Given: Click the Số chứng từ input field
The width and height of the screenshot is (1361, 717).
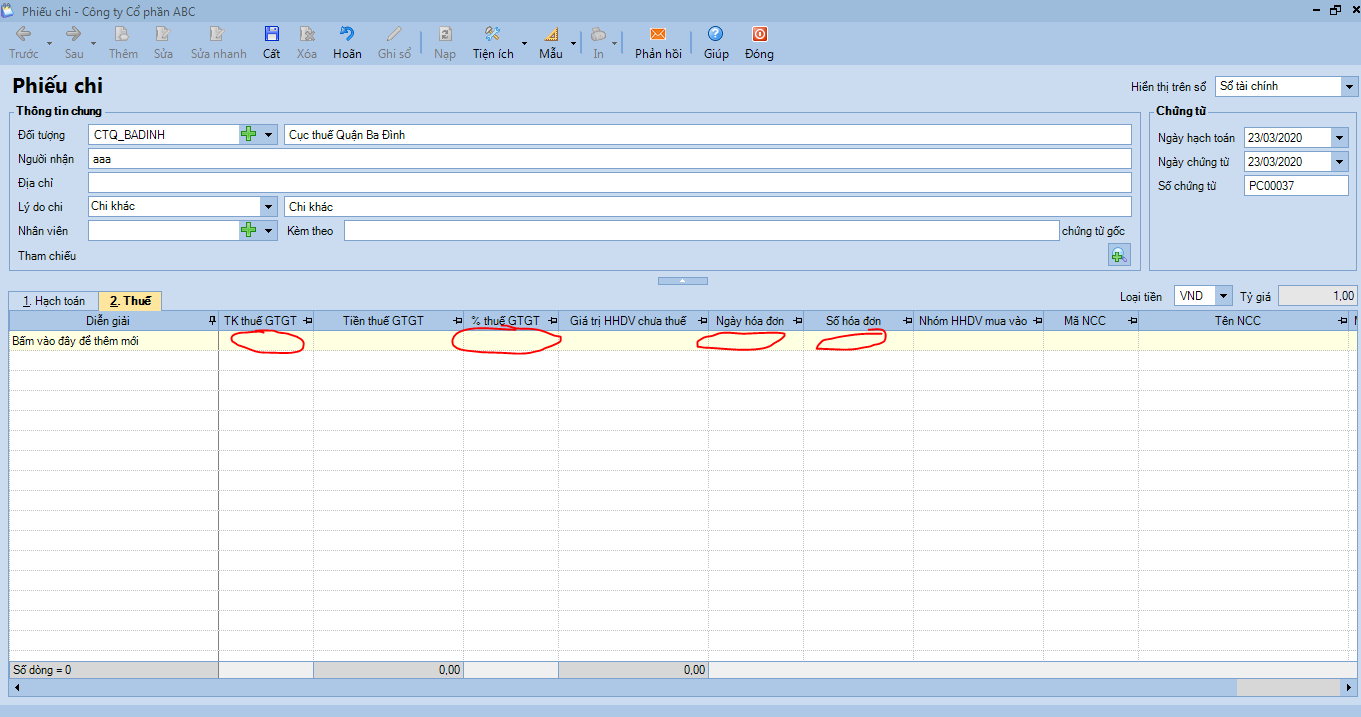Looking at the screenshot, I should 1295,186.
